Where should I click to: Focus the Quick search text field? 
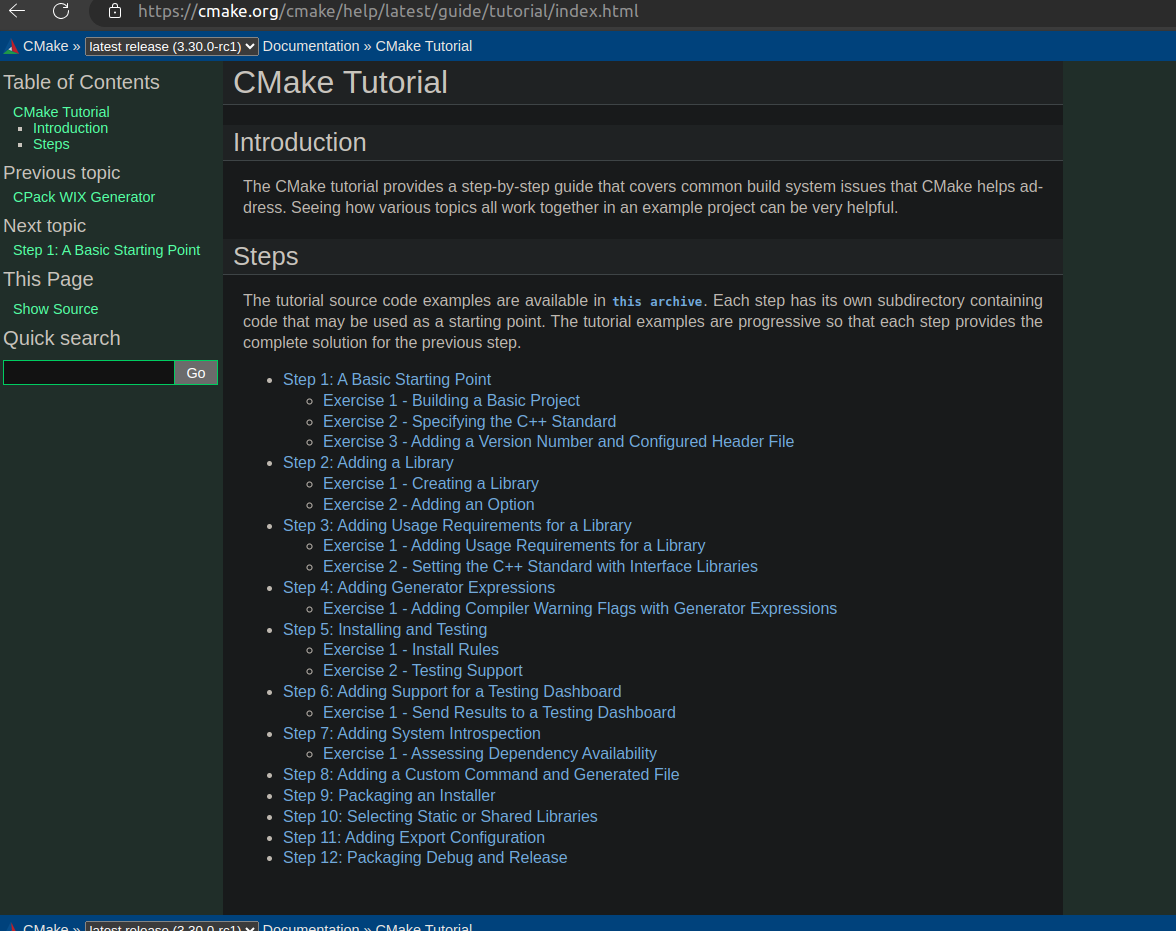click(89, 373)
